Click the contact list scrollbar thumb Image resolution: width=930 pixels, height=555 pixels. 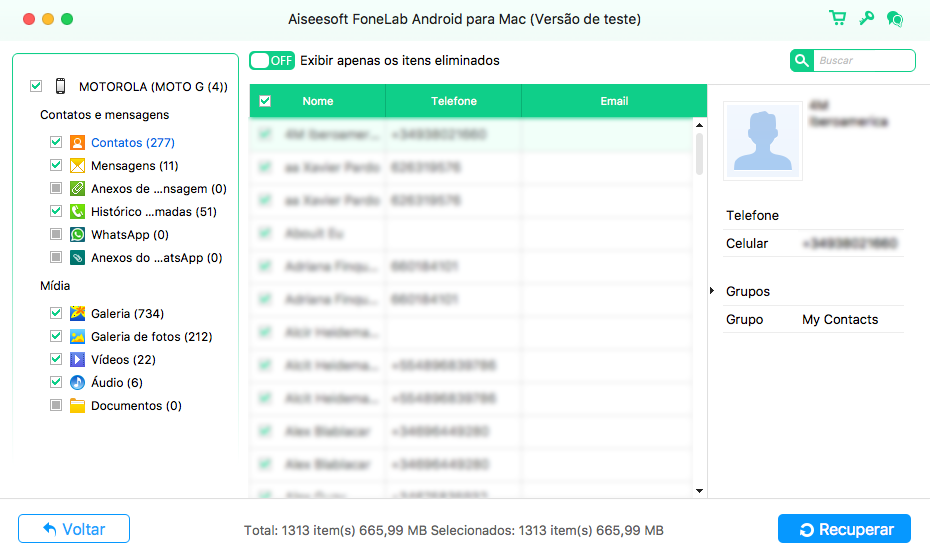coord(699,154)
